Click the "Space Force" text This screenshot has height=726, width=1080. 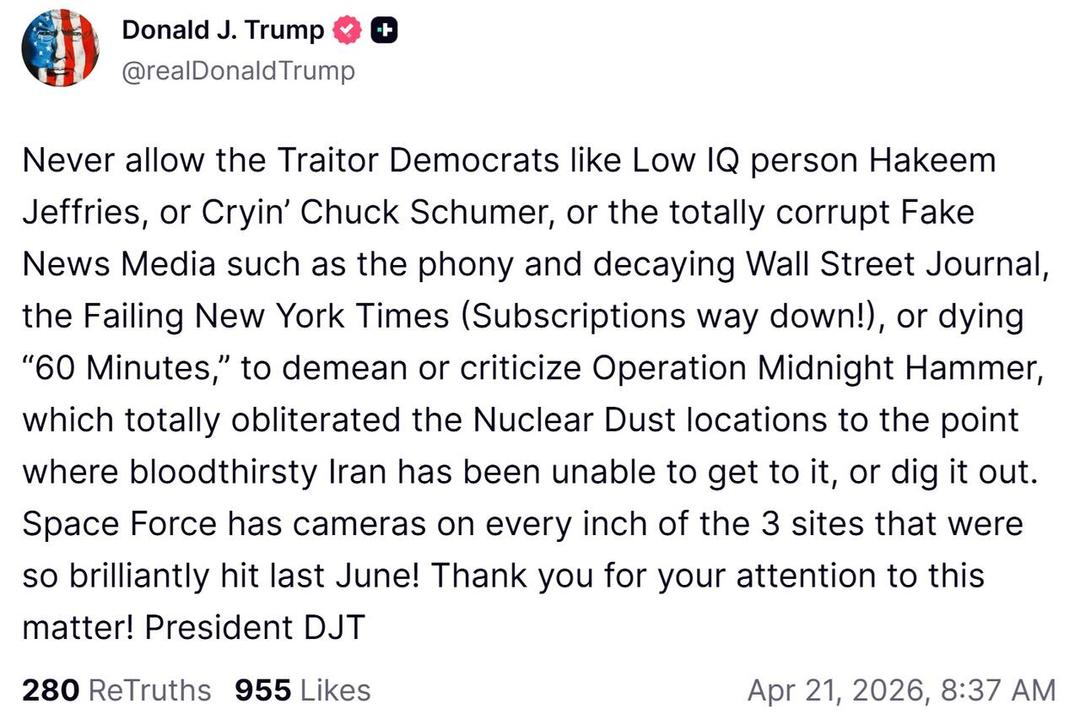tap(109, 524)
